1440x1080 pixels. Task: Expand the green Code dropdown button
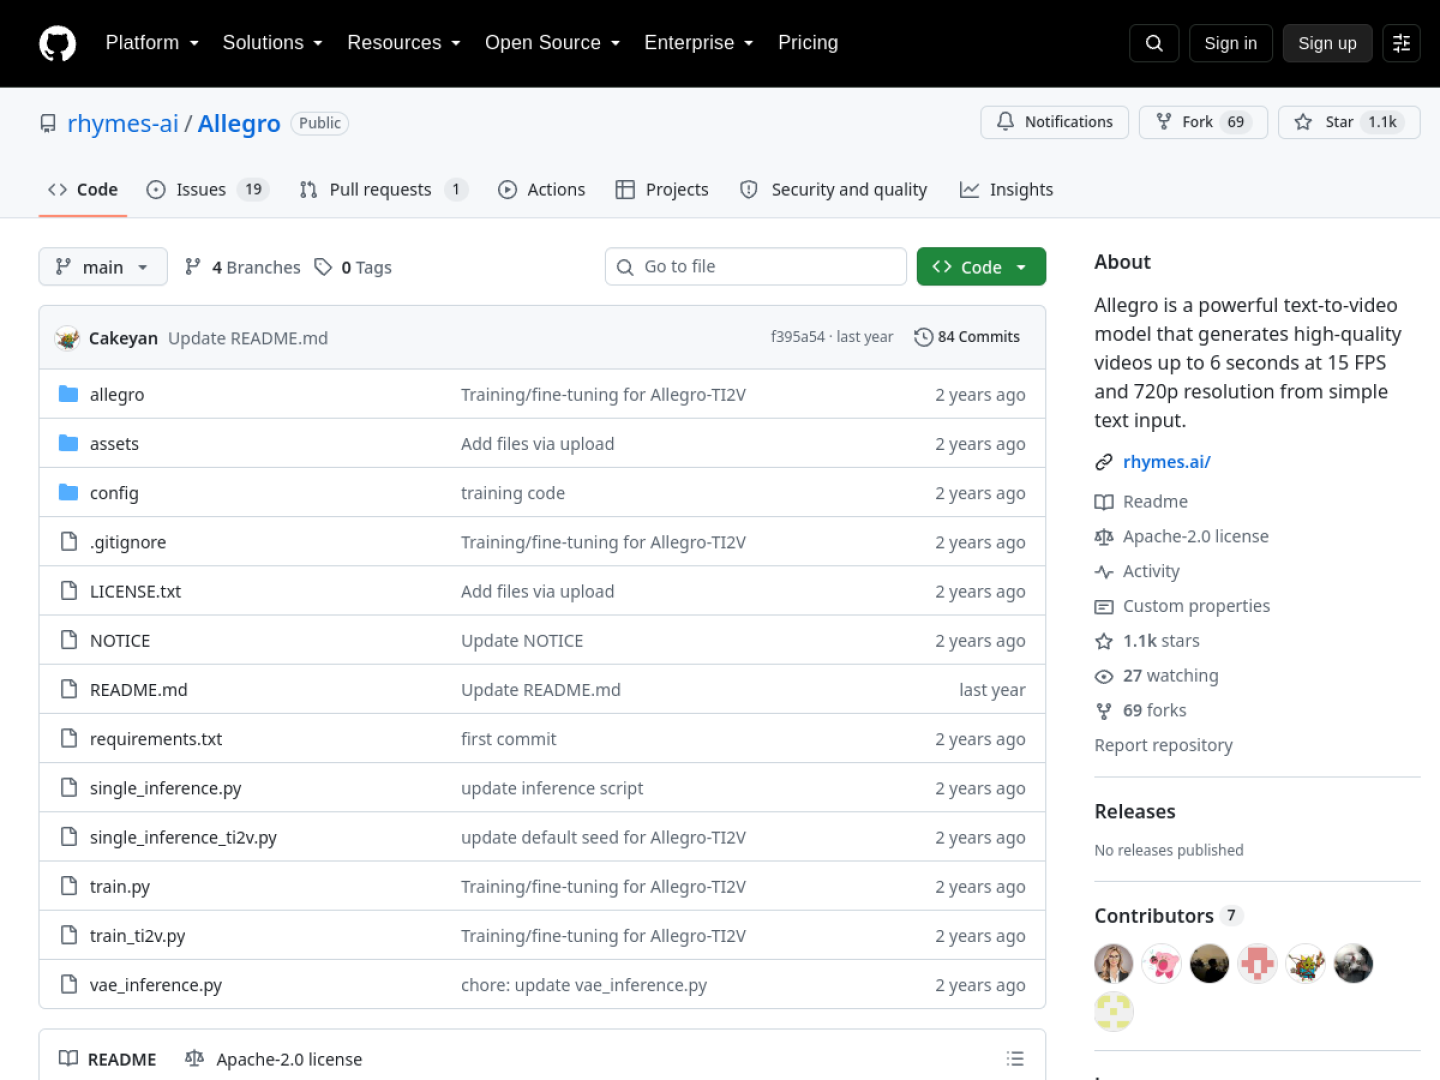[981, 267]
